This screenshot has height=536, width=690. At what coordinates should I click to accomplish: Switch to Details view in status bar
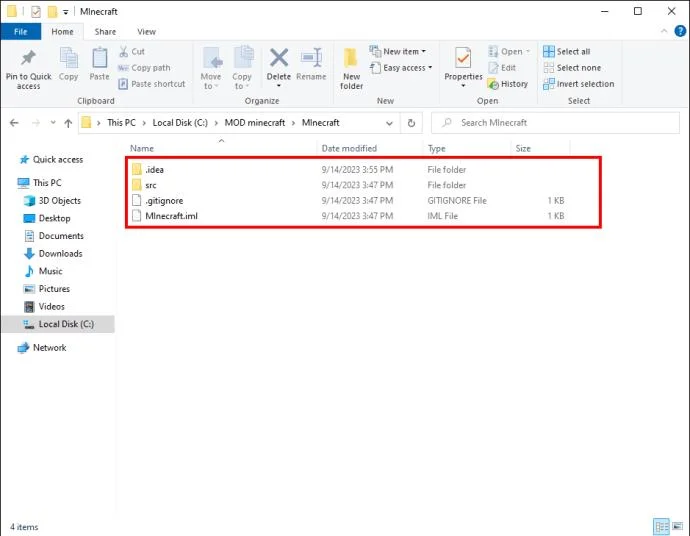tap(661, 526)
